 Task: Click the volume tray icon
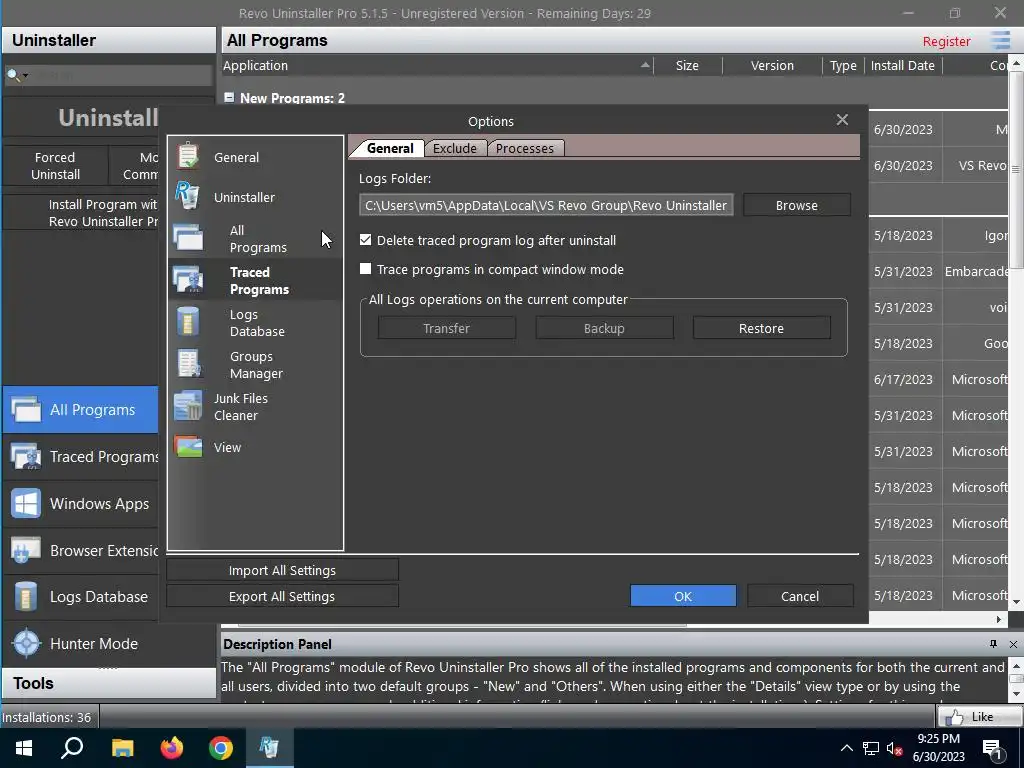coord(894,749)
